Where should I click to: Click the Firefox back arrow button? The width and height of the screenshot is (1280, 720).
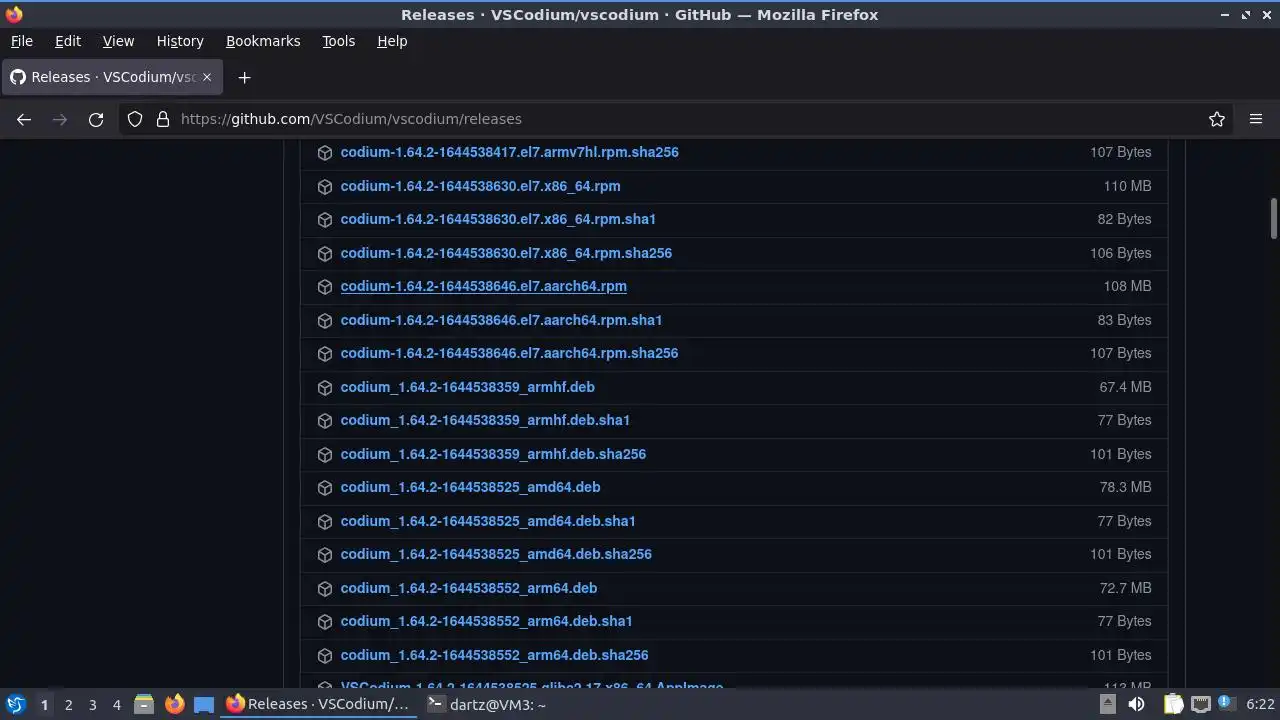click(24, 119)
